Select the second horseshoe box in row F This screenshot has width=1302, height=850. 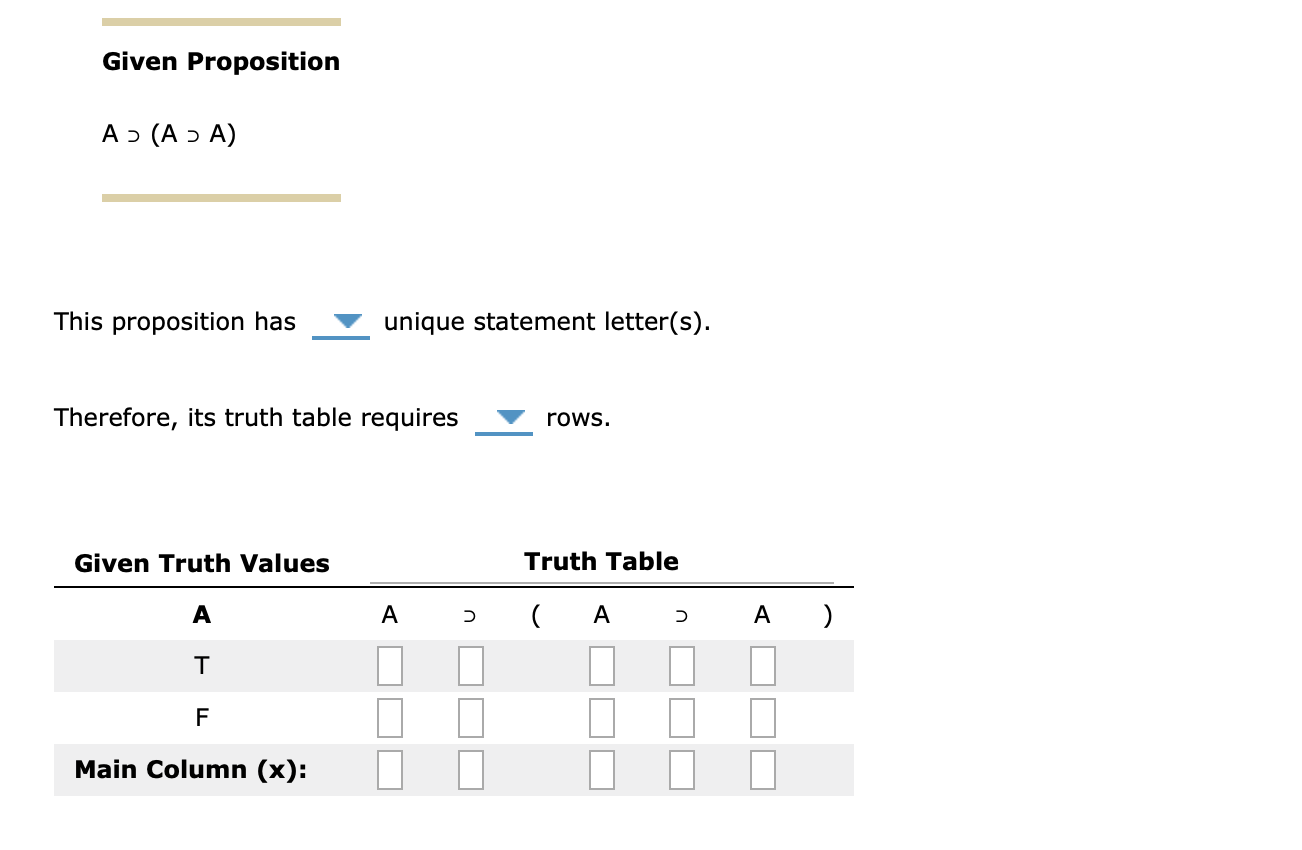pos(681,717)
